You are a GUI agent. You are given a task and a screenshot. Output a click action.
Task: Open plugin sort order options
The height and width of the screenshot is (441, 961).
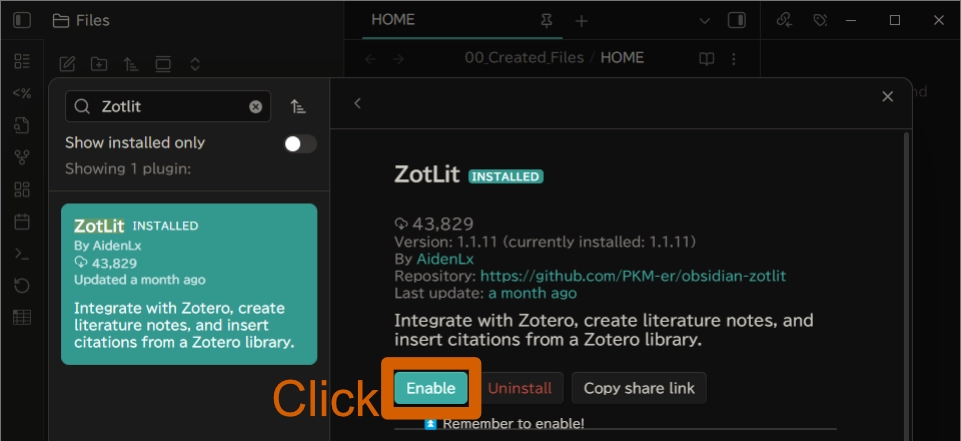pos(298,107)
